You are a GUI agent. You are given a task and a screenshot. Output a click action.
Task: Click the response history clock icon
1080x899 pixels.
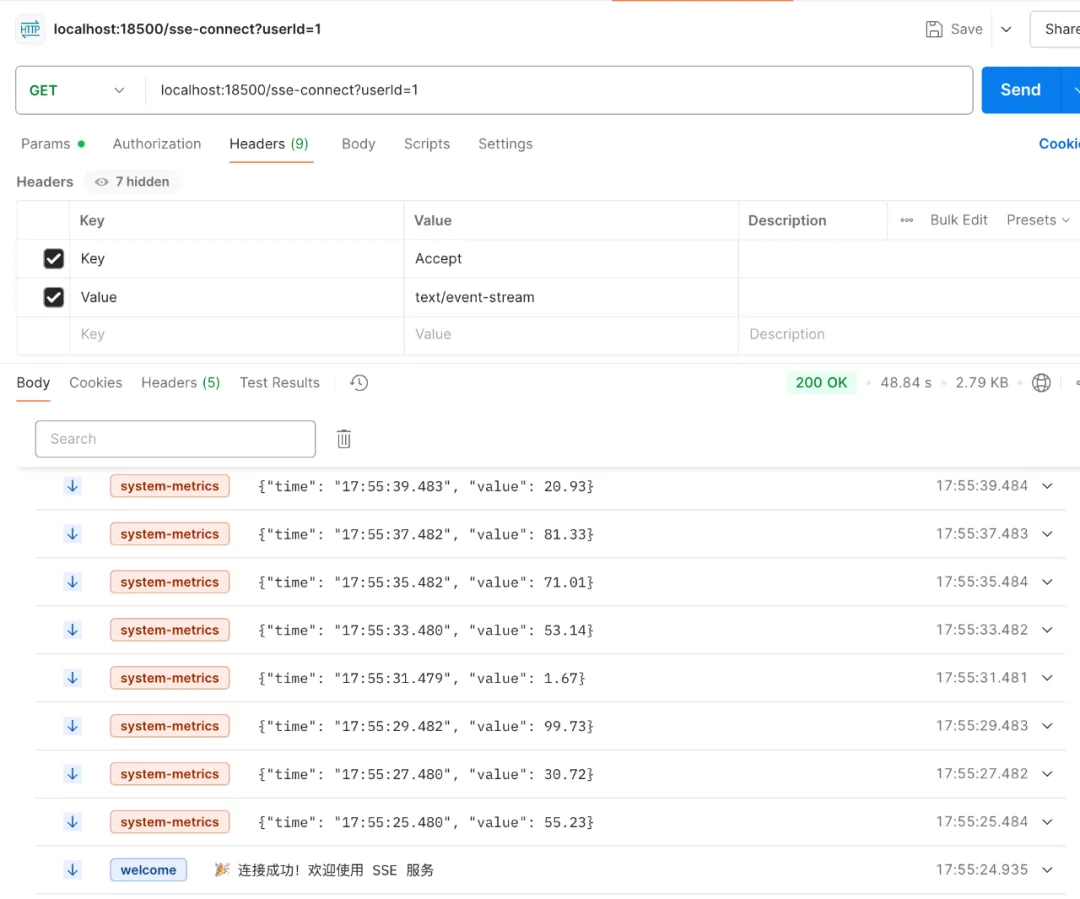coord(360,383)
